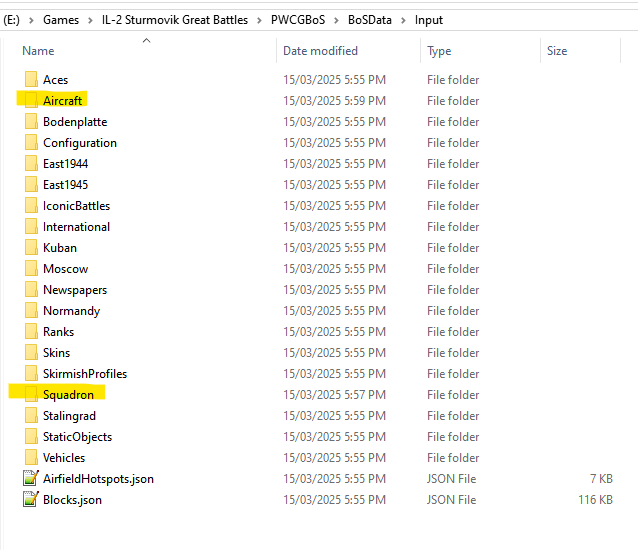Select the Aces folder icon
Screen dimensions: 638x550
[x=31, y=79]
